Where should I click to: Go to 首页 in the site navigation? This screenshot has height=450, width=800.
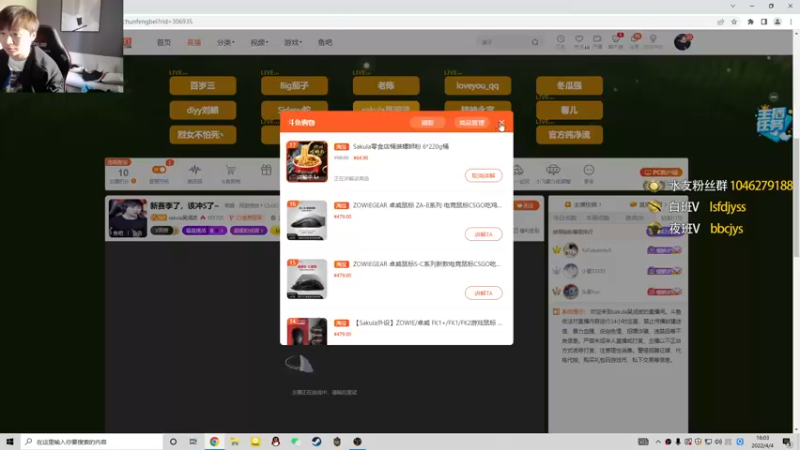tap(164, 42)
